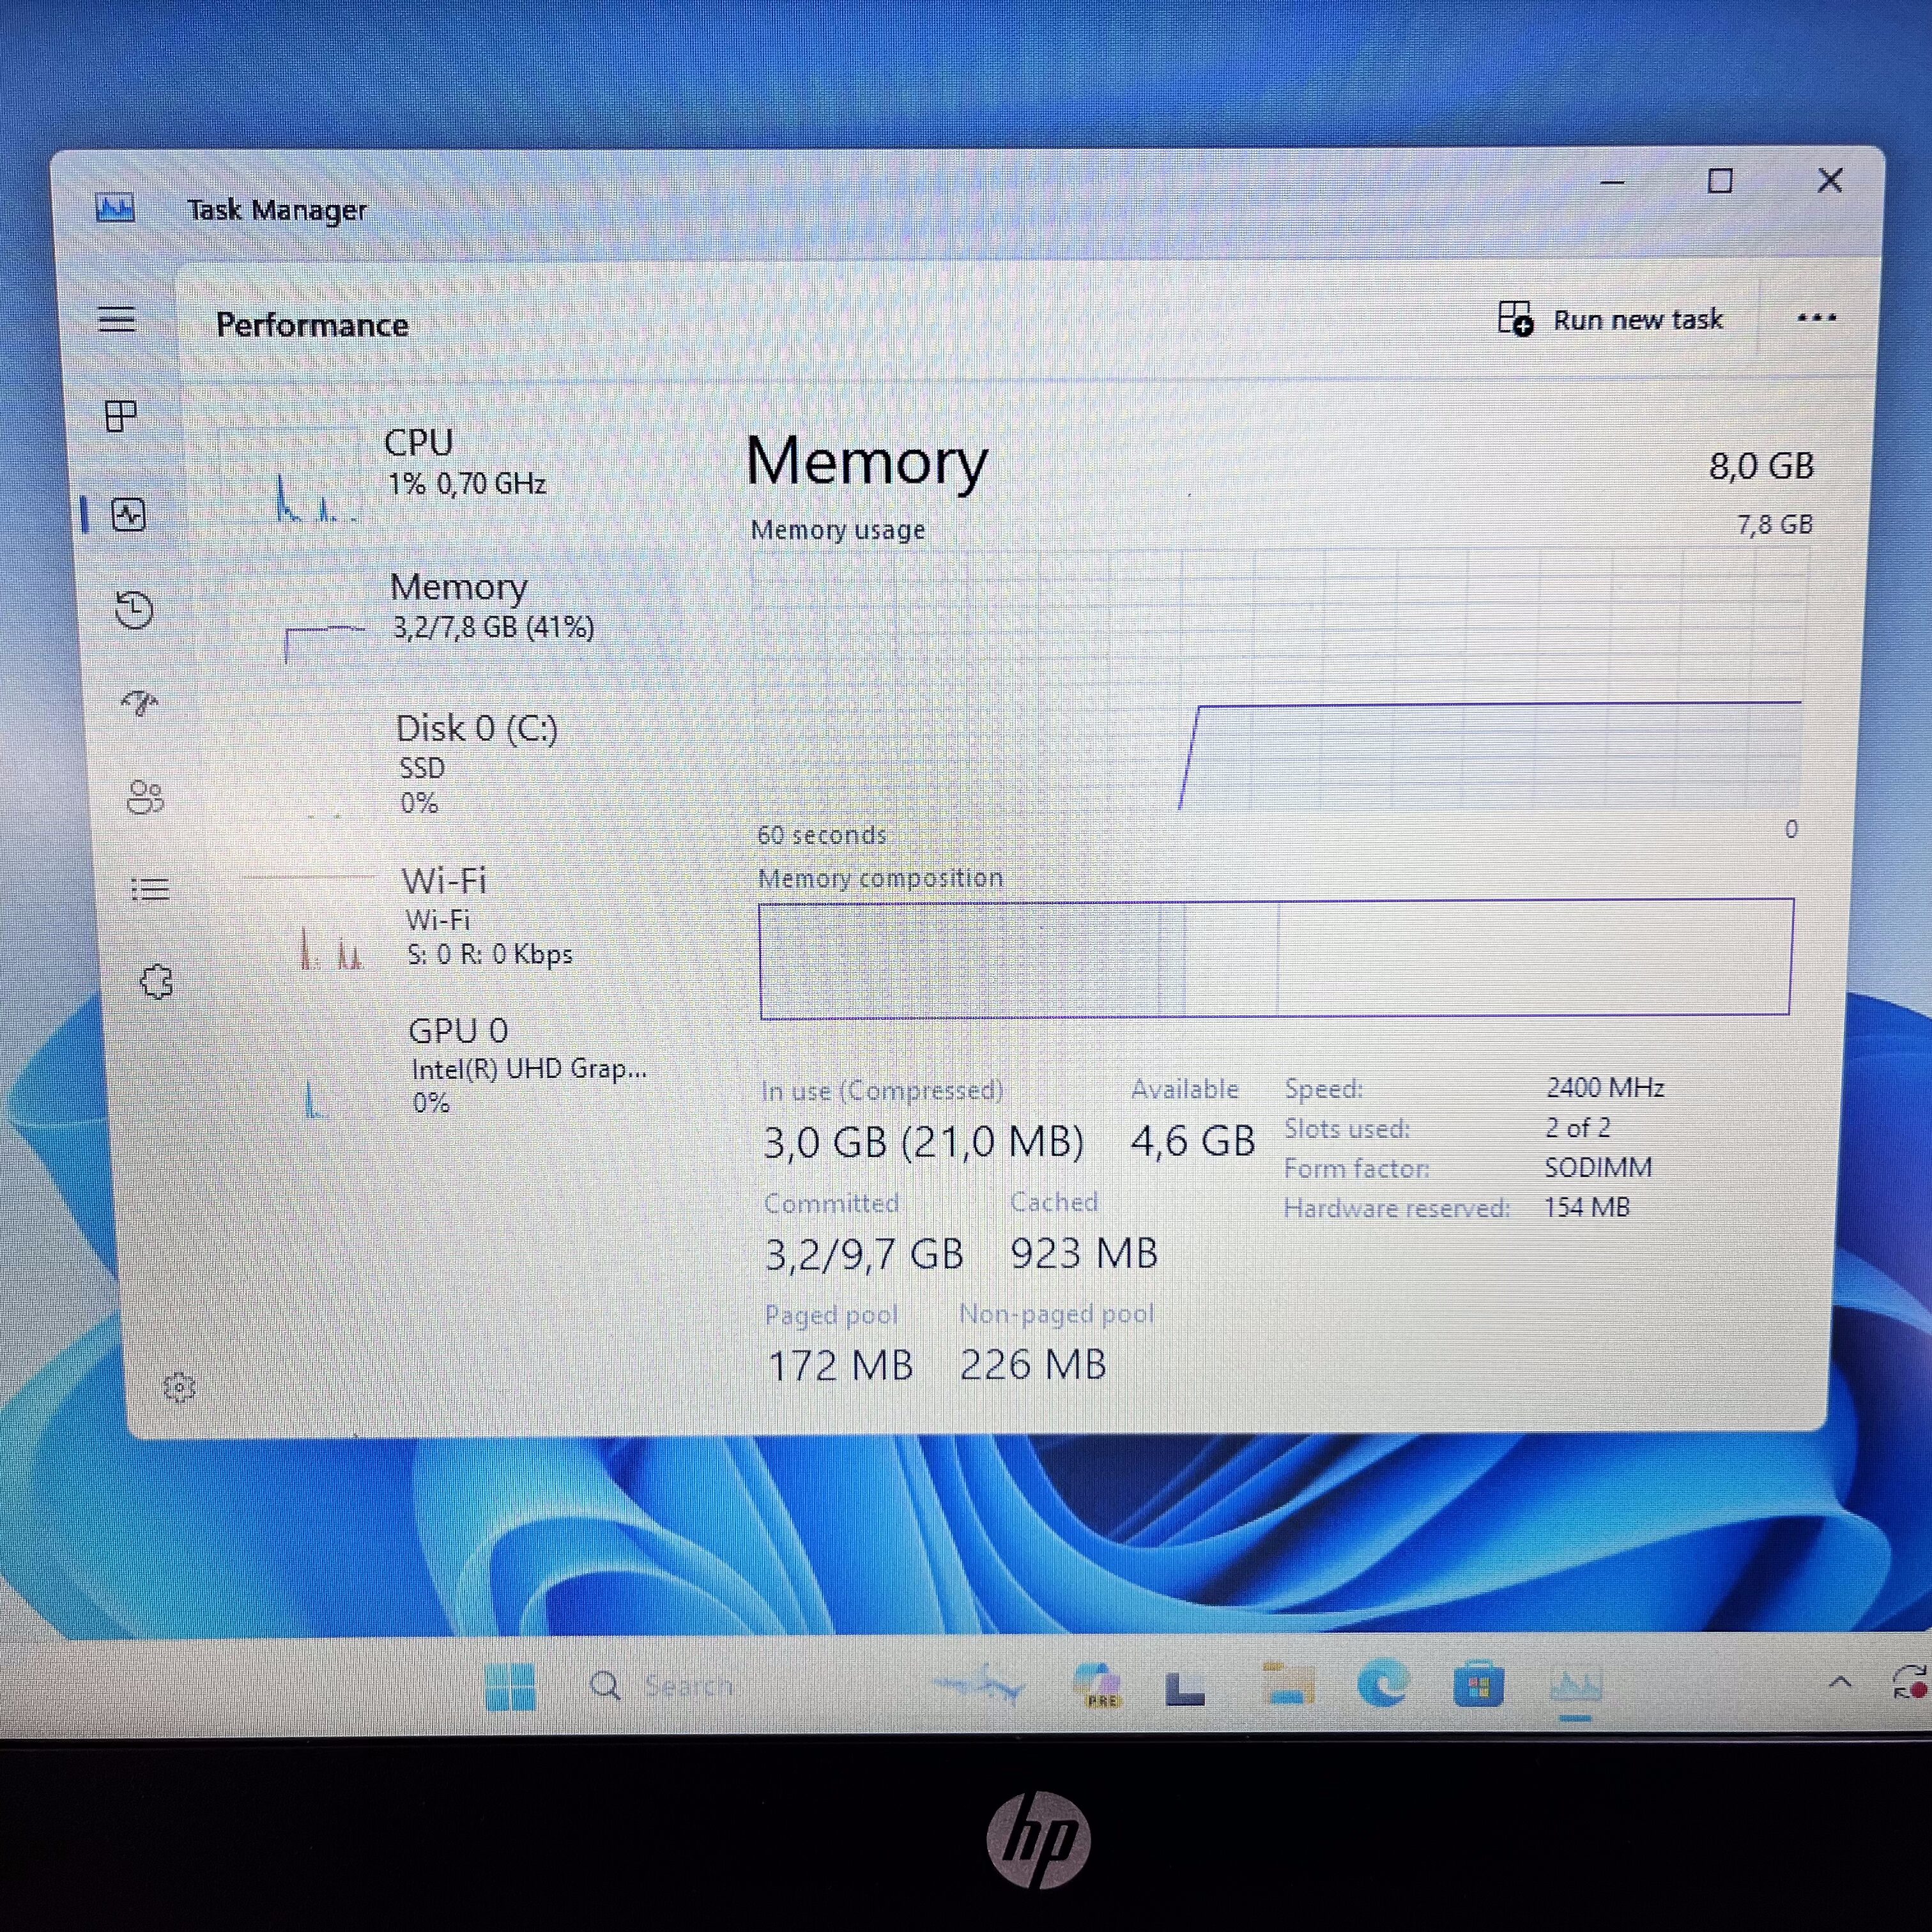Click the Task Manager taskbar icon
Screen dimensions: 1932x1932
click(x=1575, y=1685)
